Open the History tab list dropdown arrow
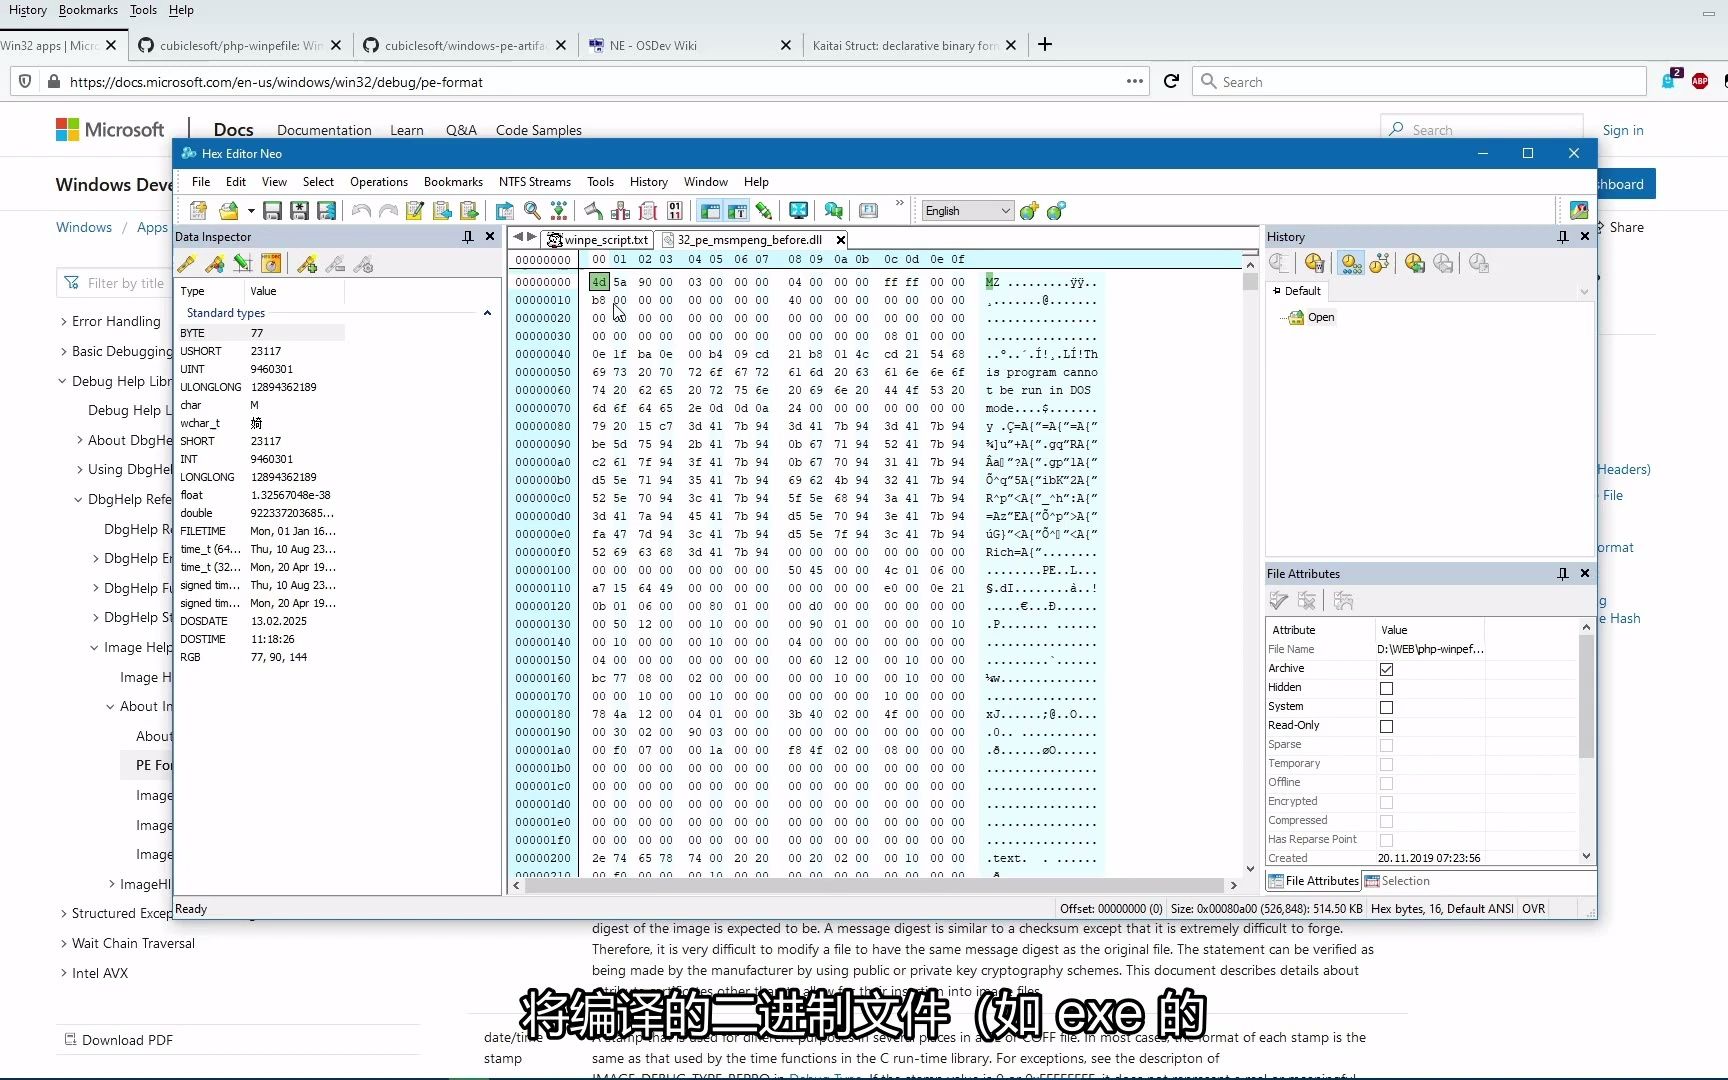Screen dimensions: 1728x1080 point(1584,291)
